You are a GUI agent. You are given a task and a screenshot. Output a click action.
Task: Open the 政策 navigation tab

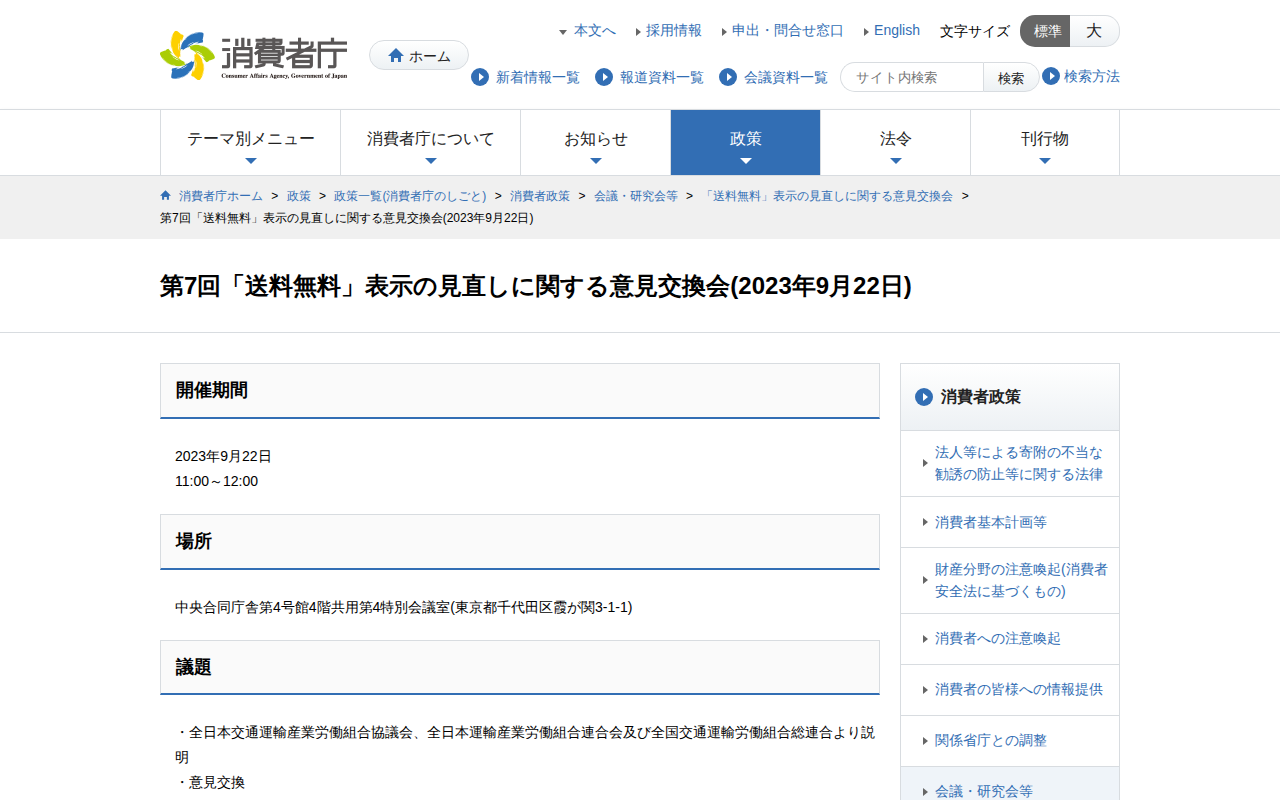pyautogui.click(x=746, y=143)
